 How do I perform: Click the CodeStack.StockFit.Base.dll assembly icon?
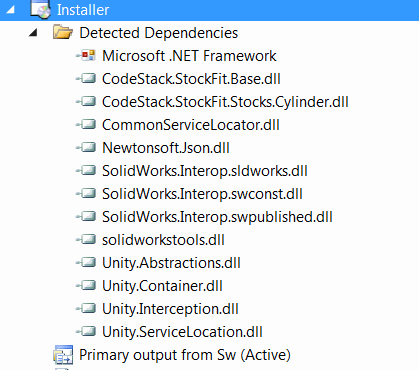[86, 79]
